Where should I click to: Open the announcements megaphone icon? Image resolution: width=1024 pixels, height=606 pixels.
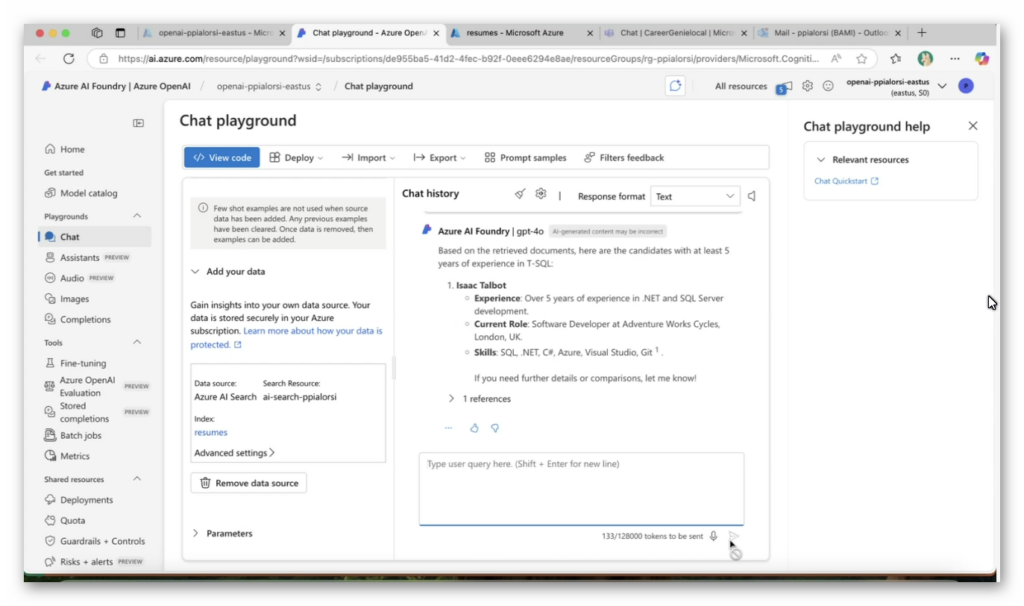pyautogui.click(x=784, y=87)
